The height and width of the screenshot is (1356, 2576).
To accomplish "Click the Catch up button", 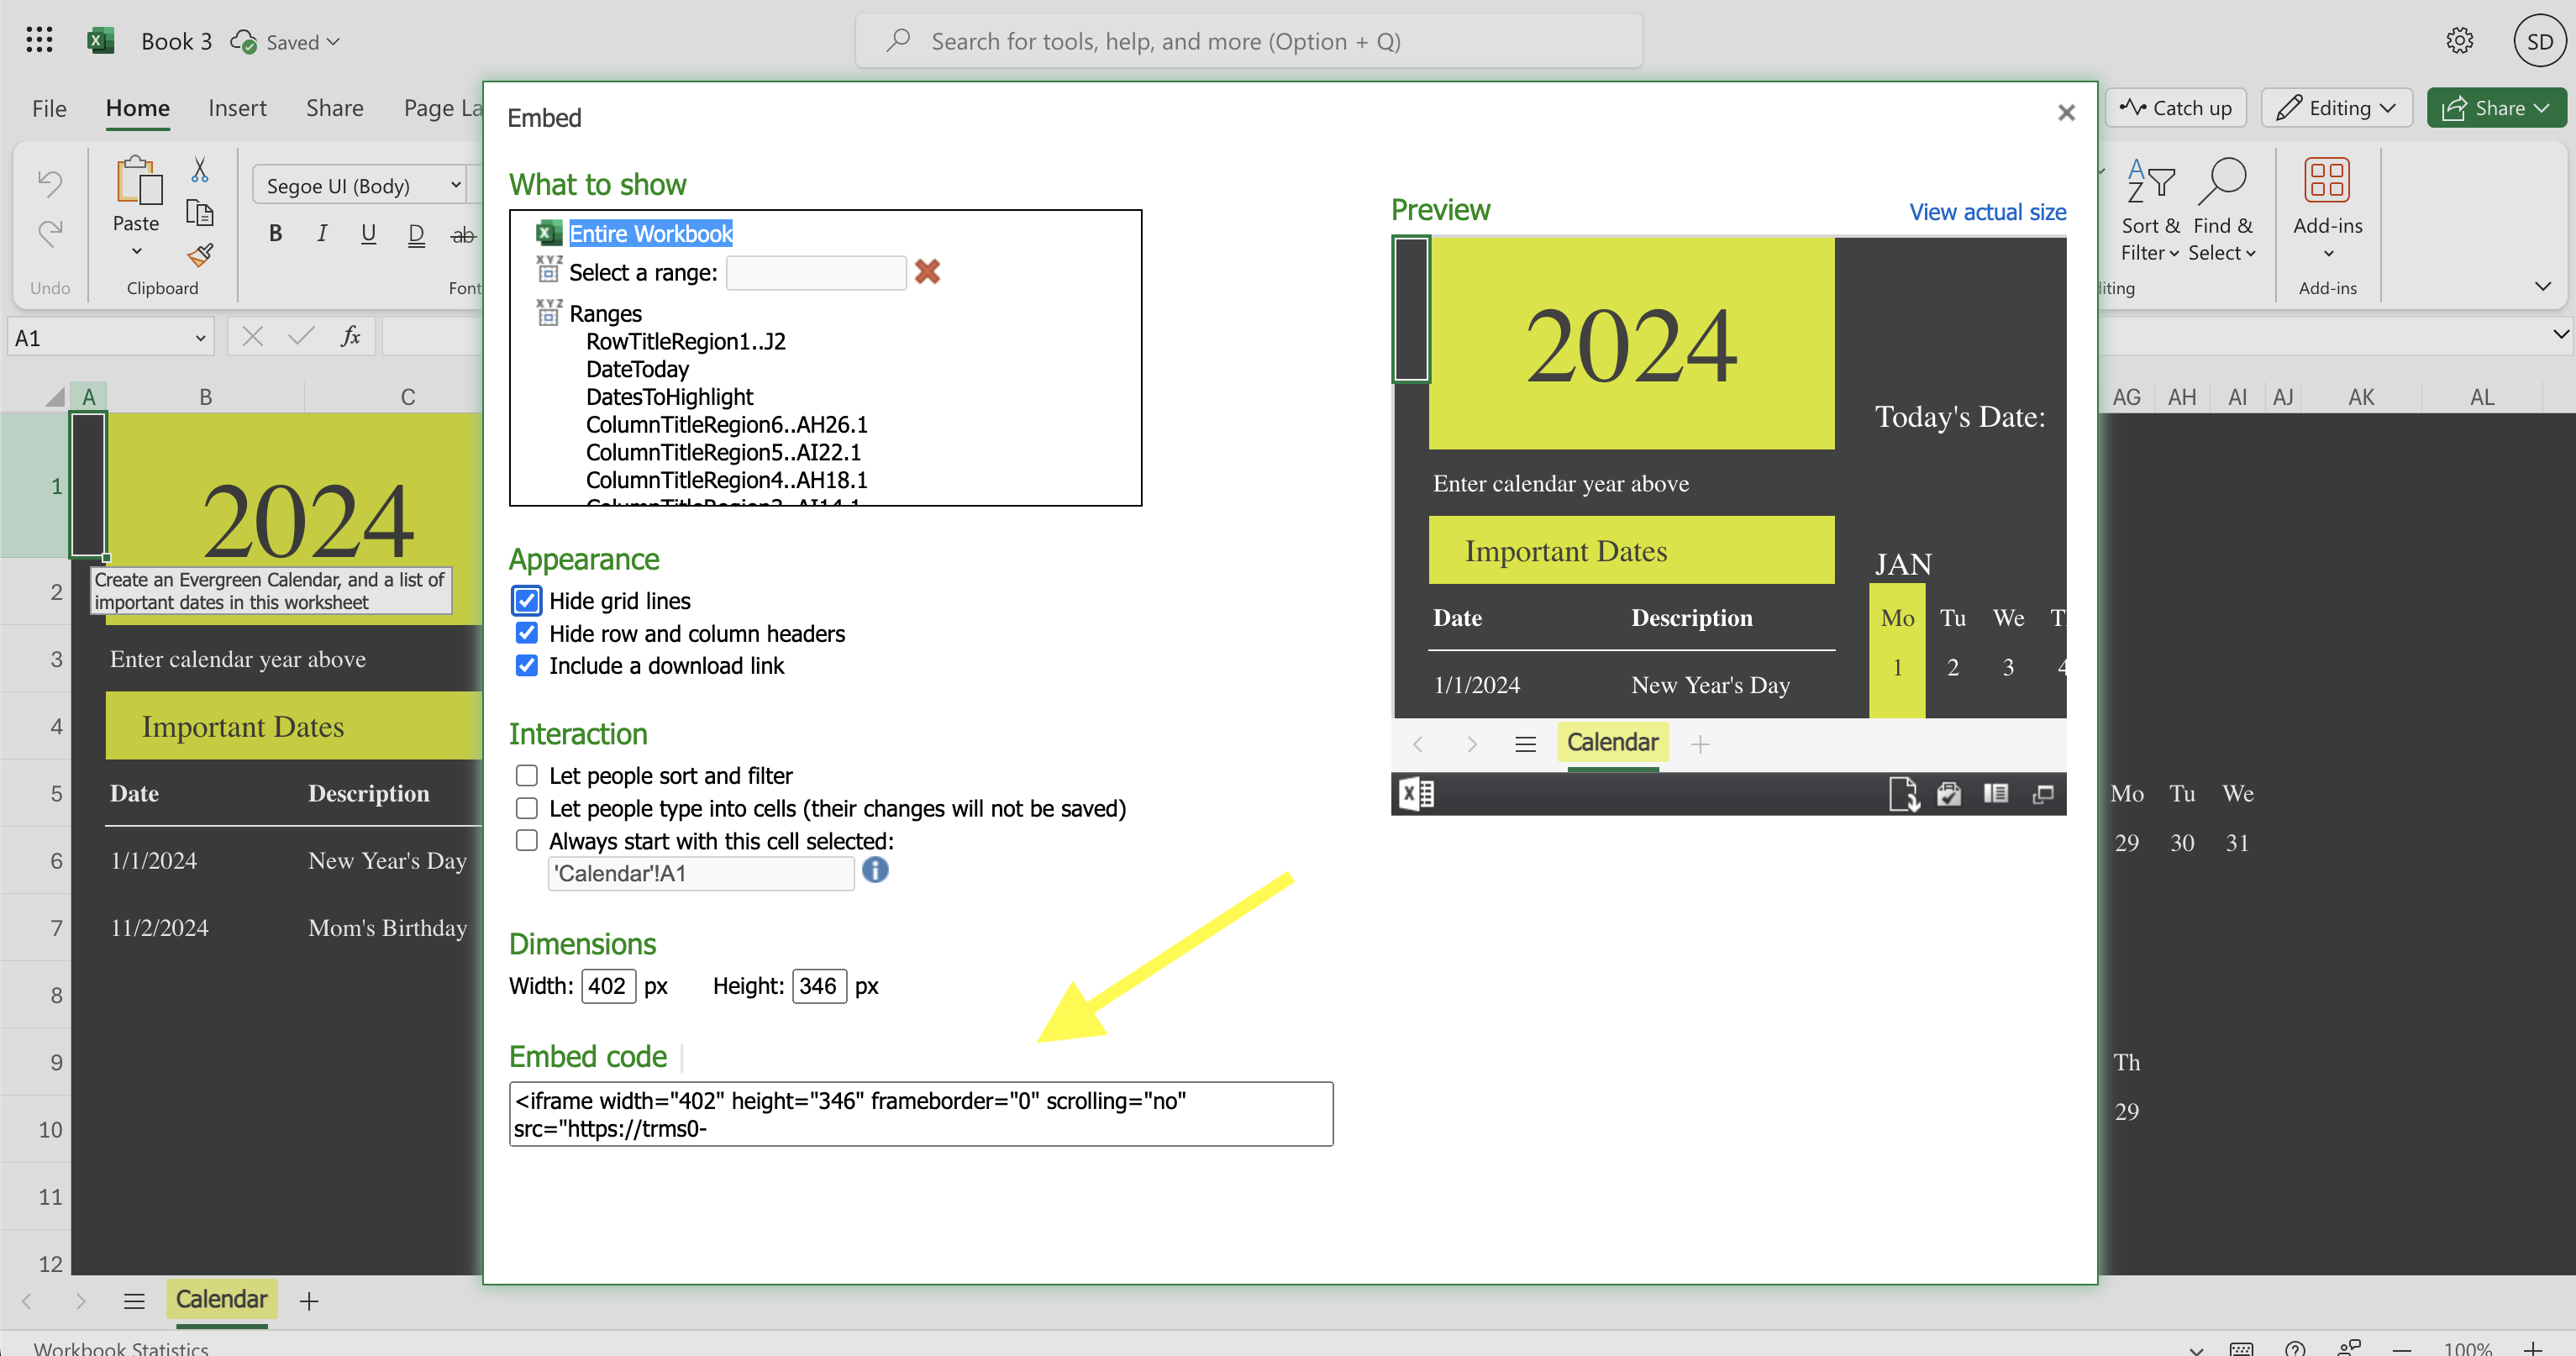I will [x=2175, y=108].
